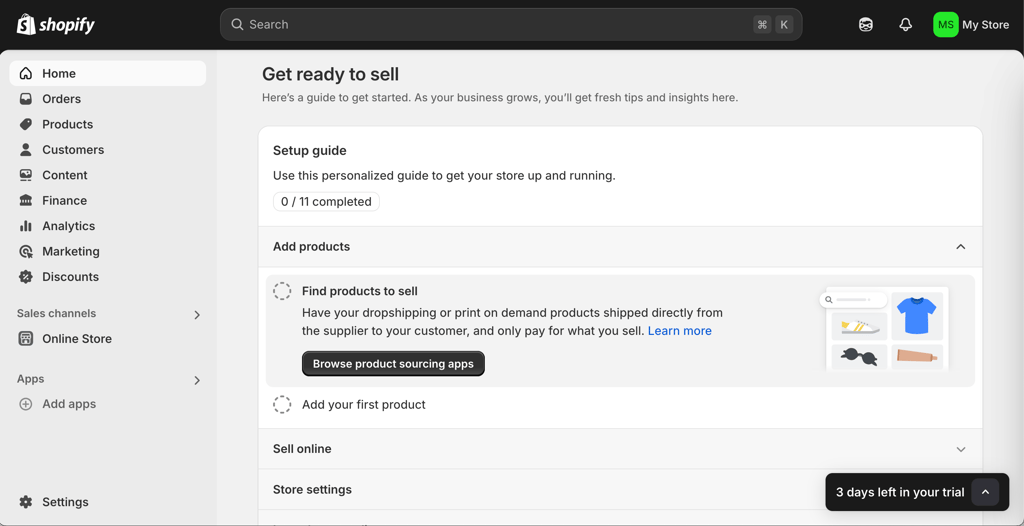This screenshot has height=526, width=1024.
Task: Click the Home house icon in sidebar
Action: pyautogui.click(x=25, y=73)
